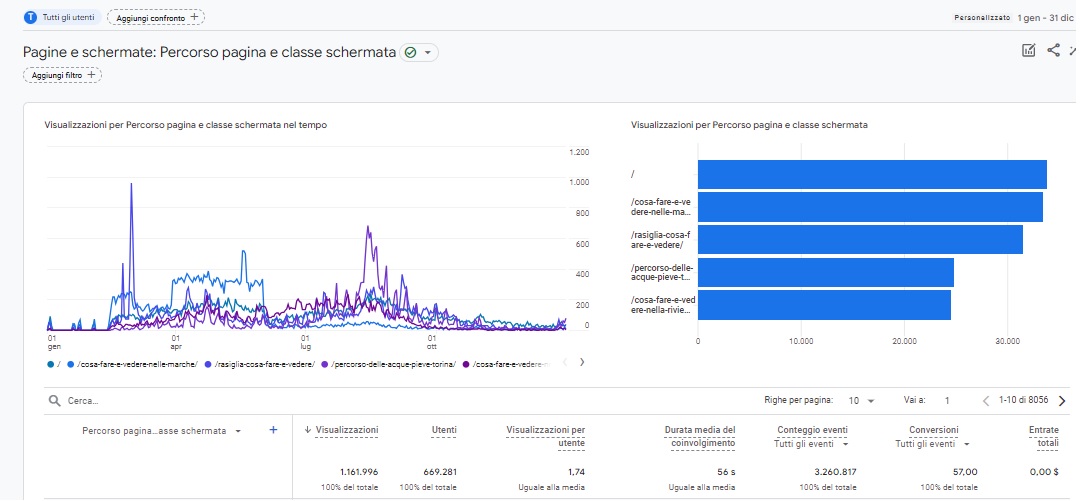Click the search magnifier icon in table
This screenshot has width=1080, height=501.
click(54, 400)
